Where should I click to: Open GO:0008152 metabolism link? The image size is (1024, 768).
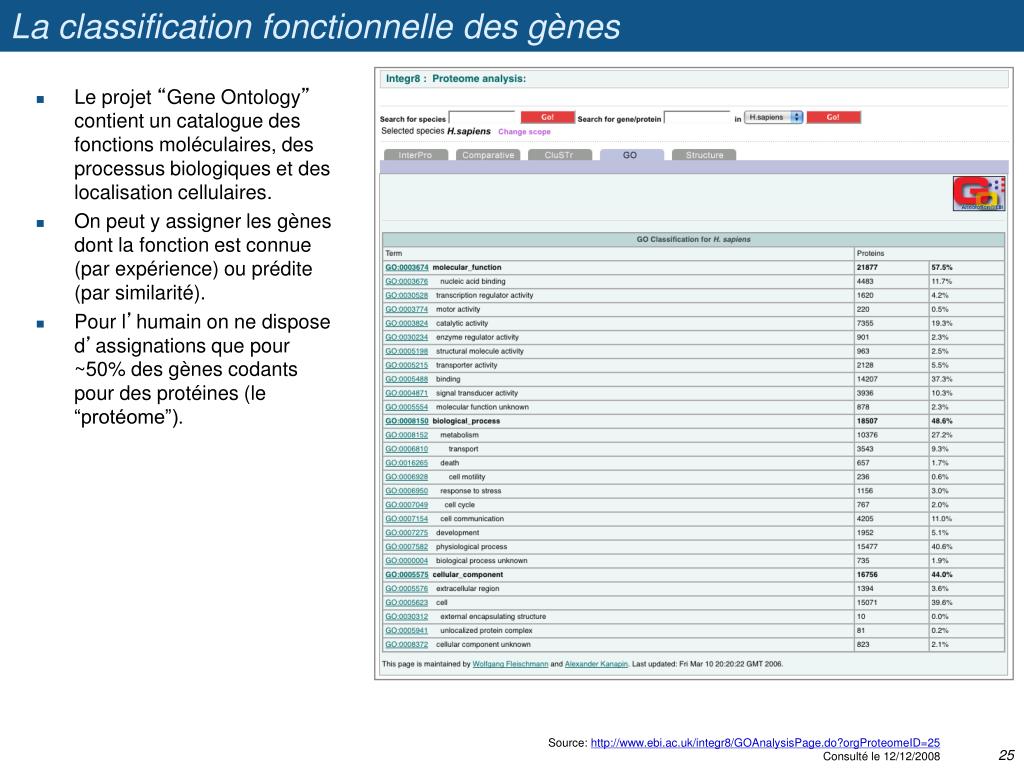(407, 435)
